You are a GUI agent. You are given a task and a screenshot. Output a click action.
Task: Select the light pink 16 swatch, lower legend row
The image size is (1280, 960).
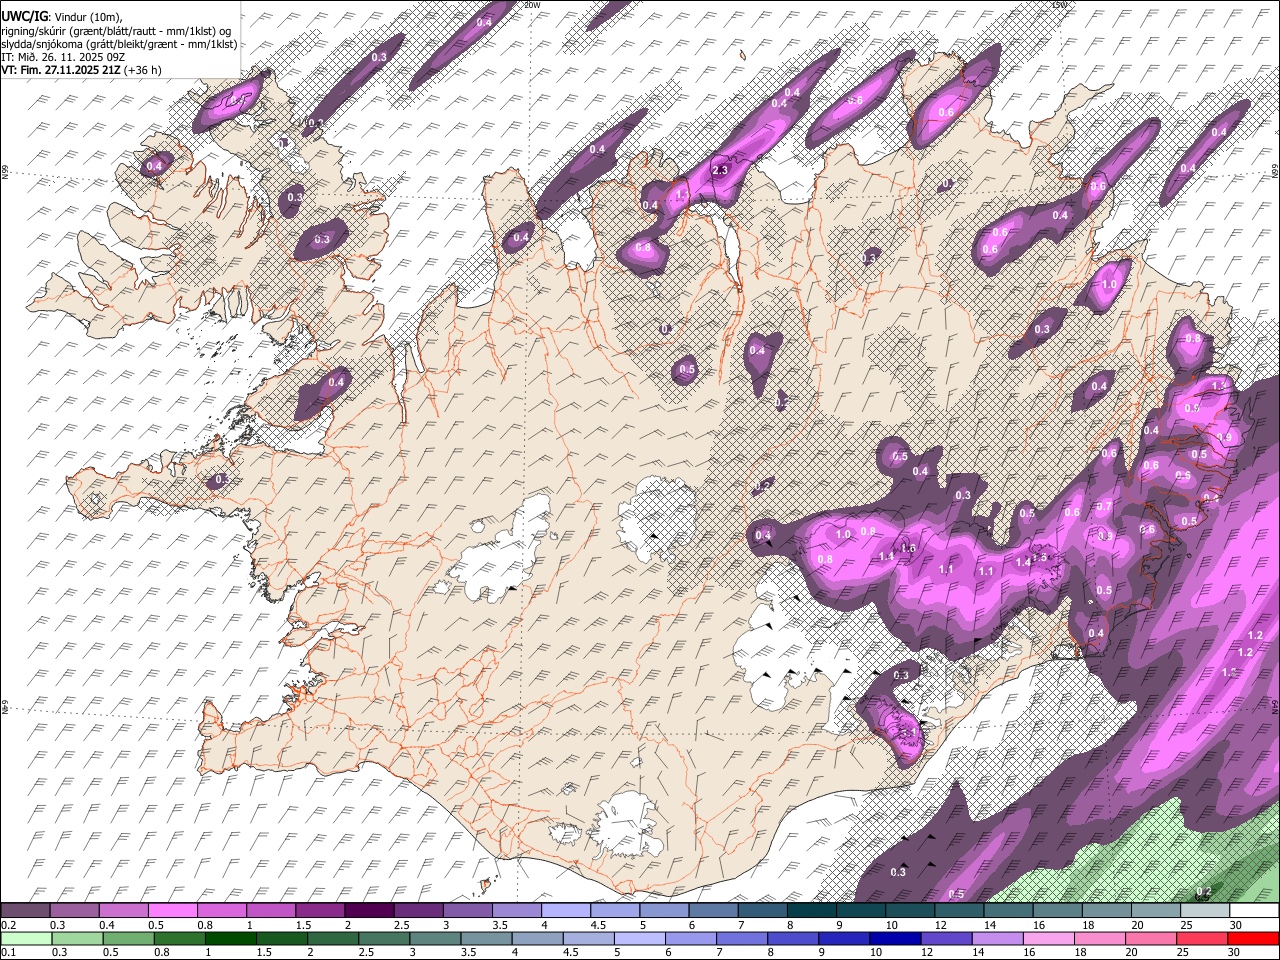pyautogui.click(x=1049, y=939)
